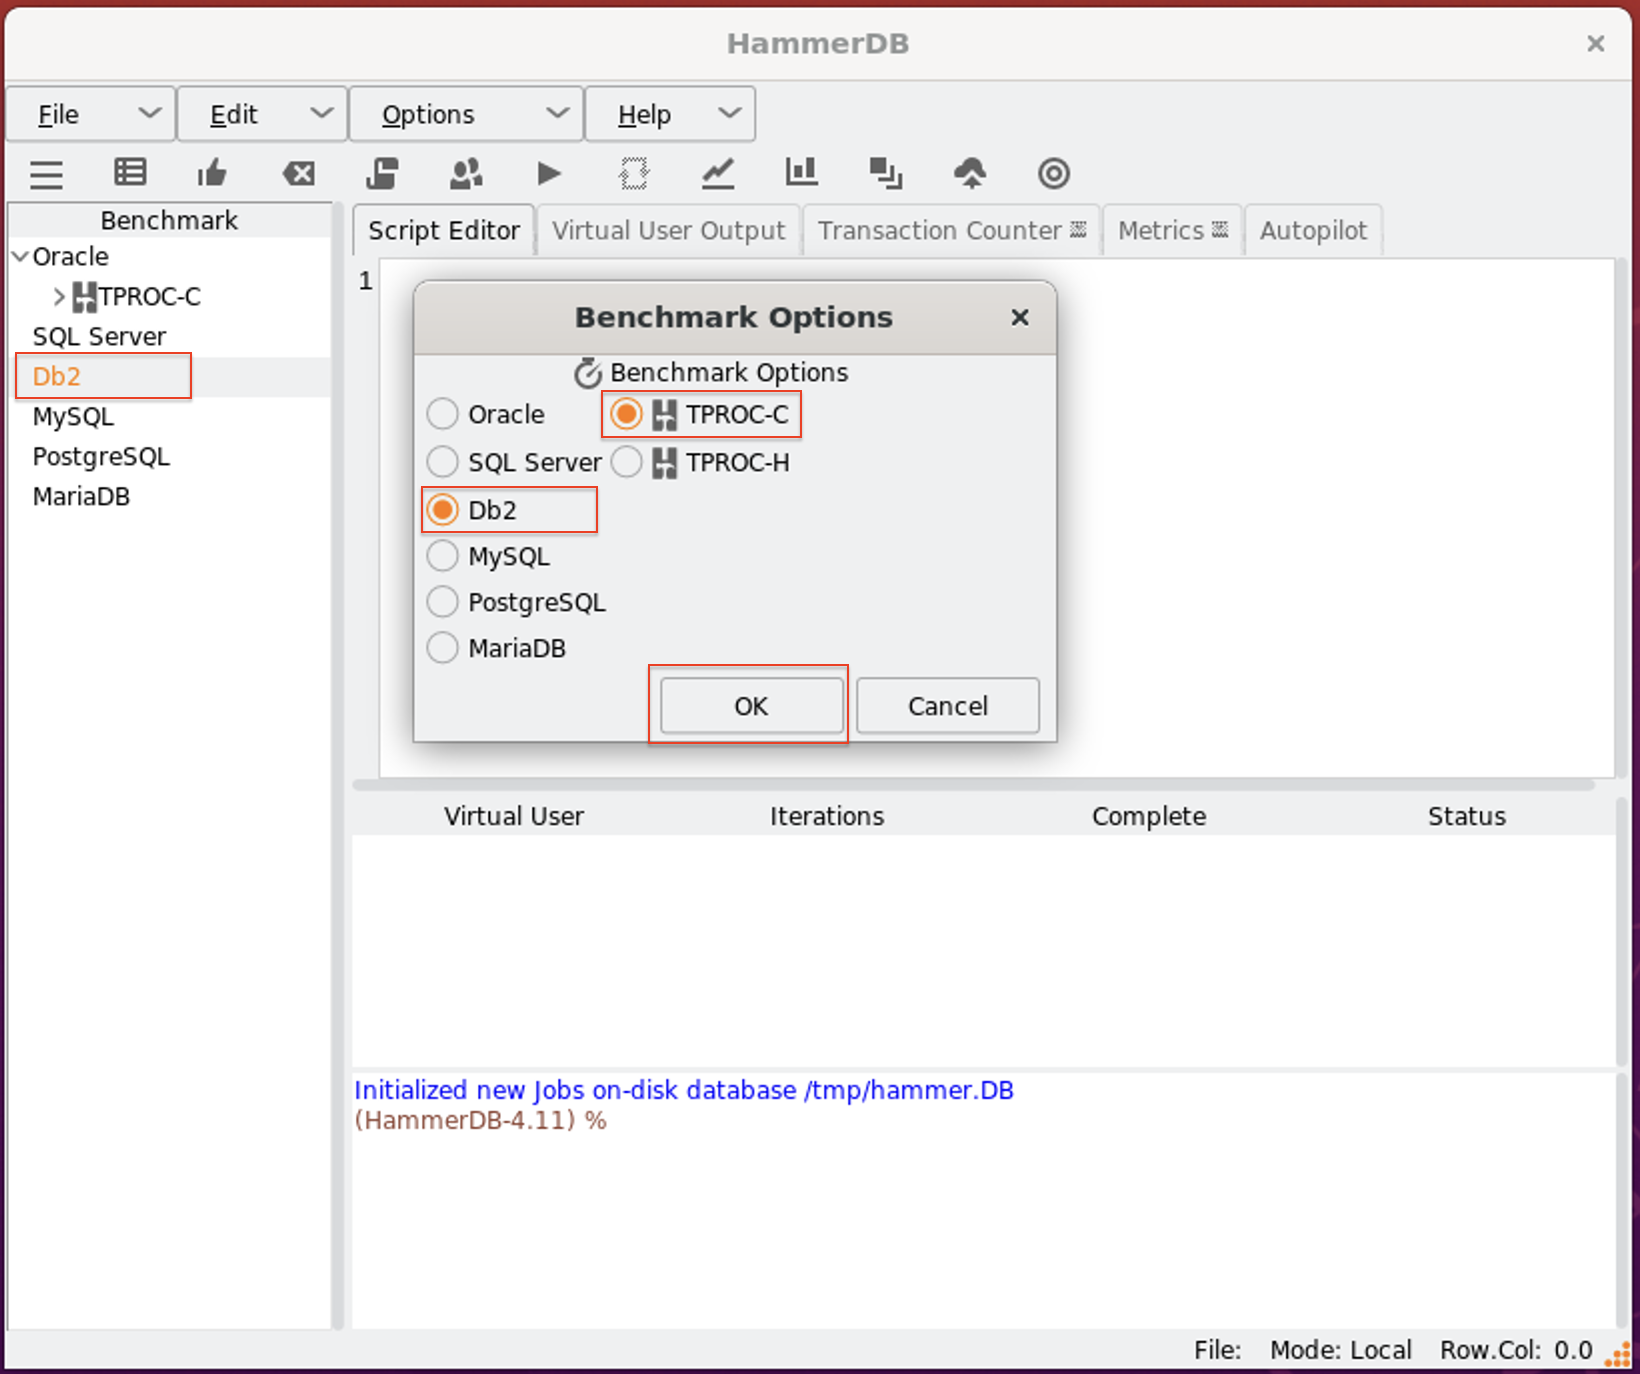Click the TPROC-C icon in the Benchmark tree
This screenshot has height=1374, width=1640.
(85, 297)
